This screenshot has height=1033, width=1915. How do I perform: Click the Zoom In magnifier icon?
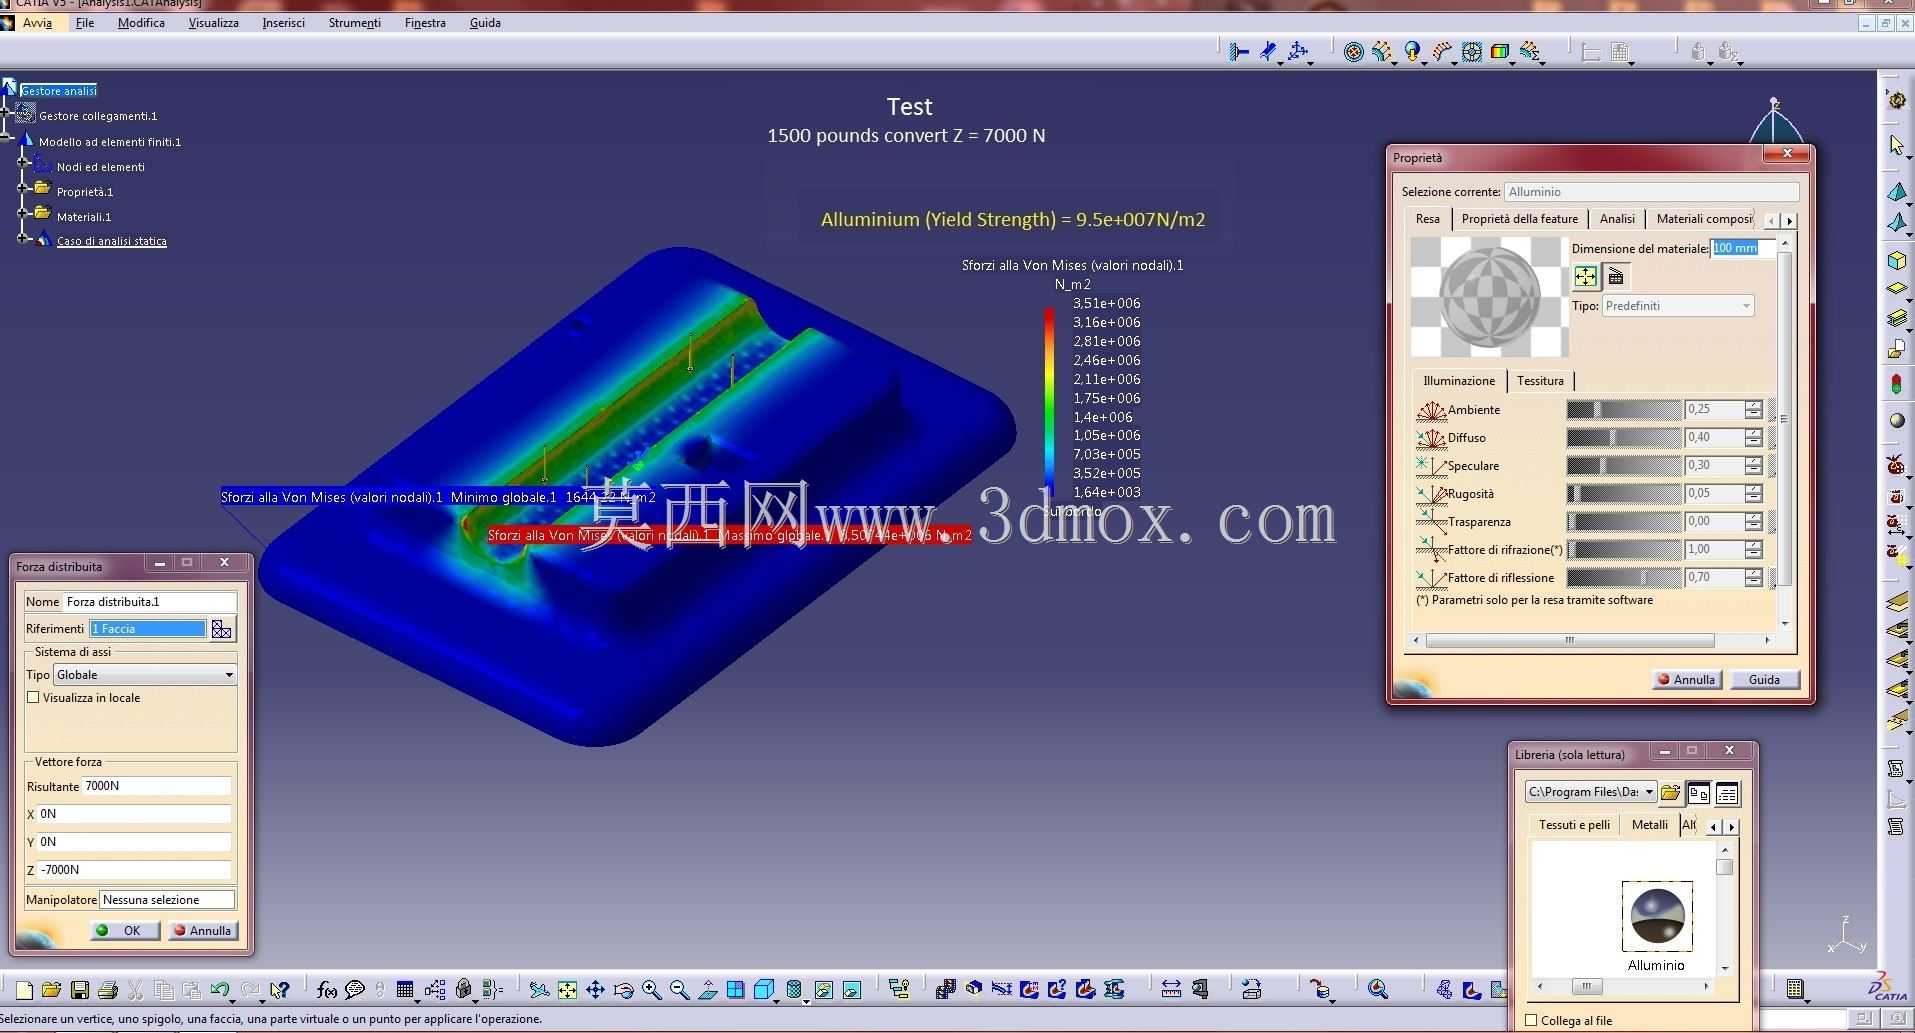pyautogui.click(x=652, y=990)
